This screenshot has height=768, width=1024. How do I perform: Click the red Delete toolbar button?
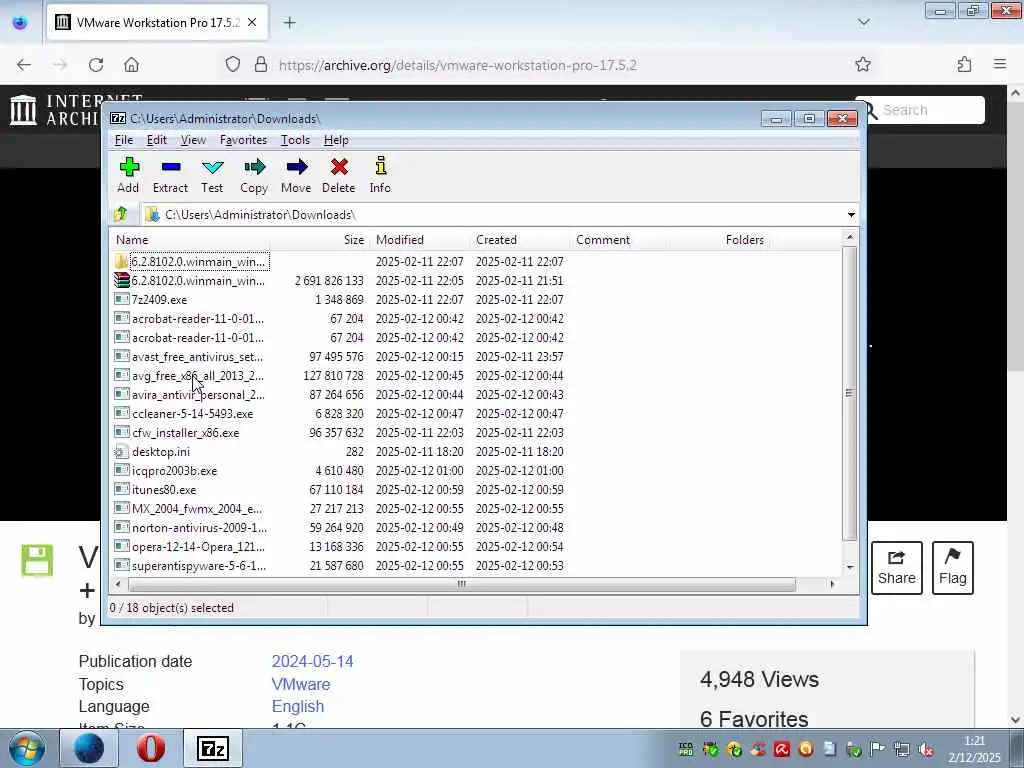338,175
